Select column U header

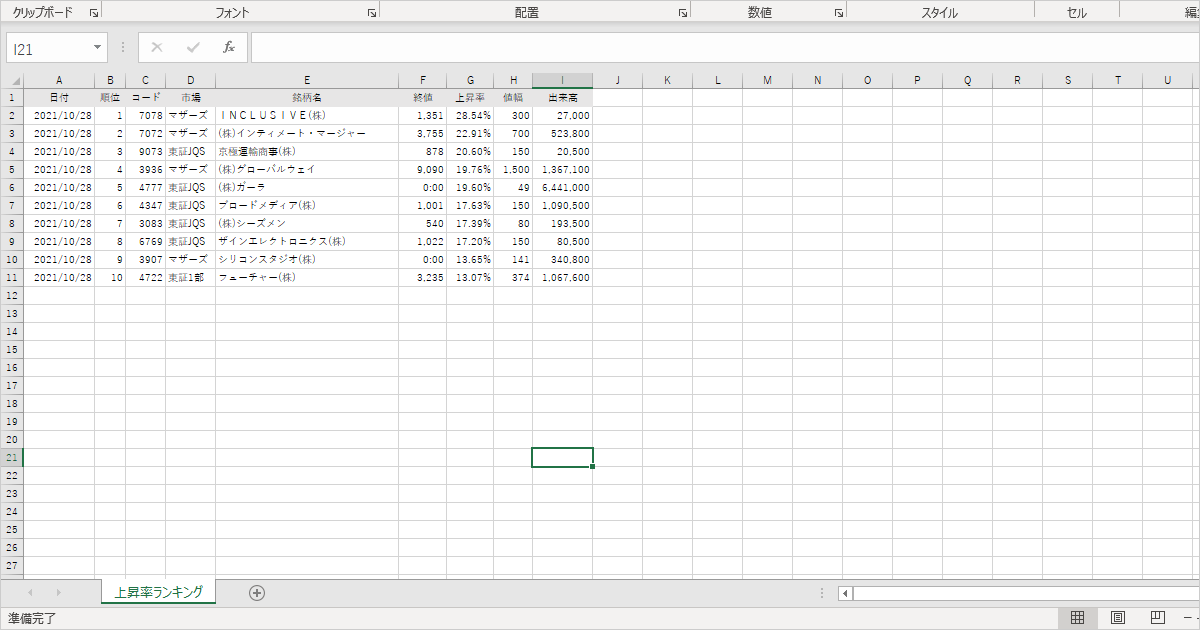(x=1167, y=81)
